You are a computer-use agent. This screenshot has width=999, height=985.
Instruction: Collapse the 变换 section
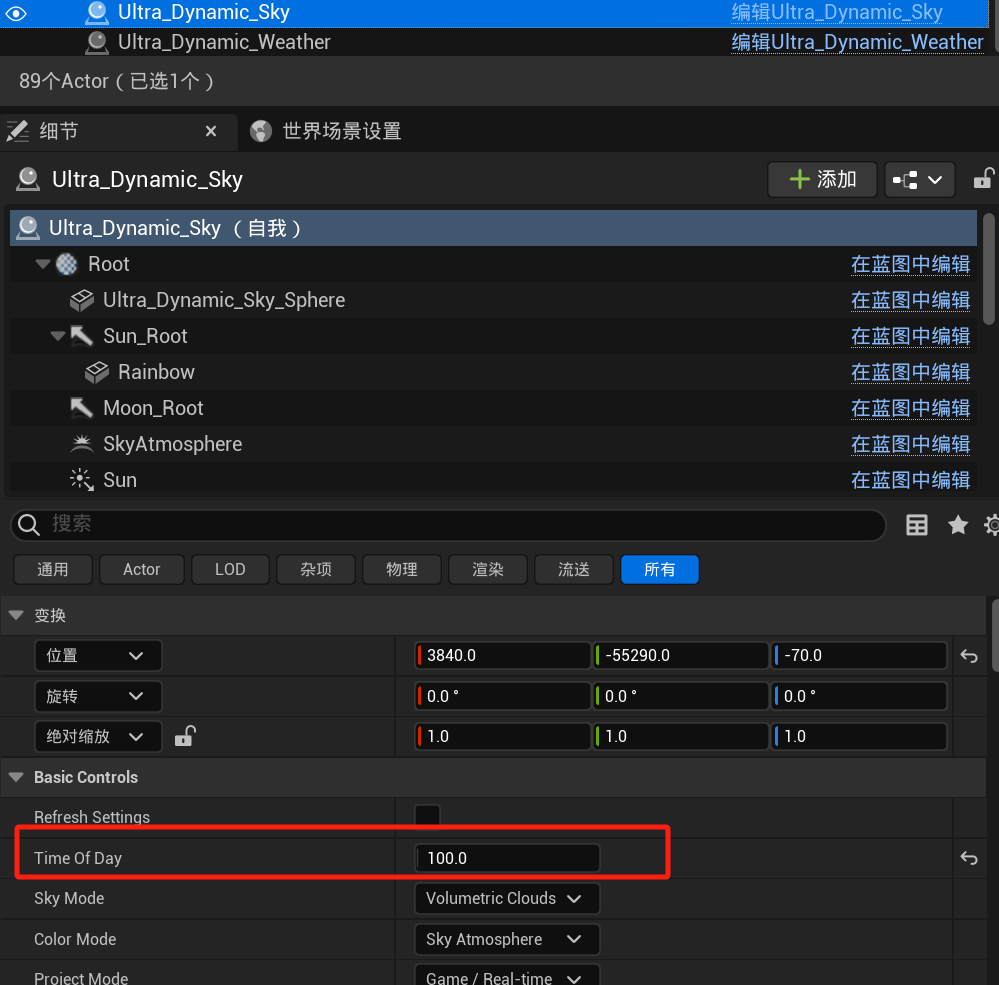coord(16,615)
